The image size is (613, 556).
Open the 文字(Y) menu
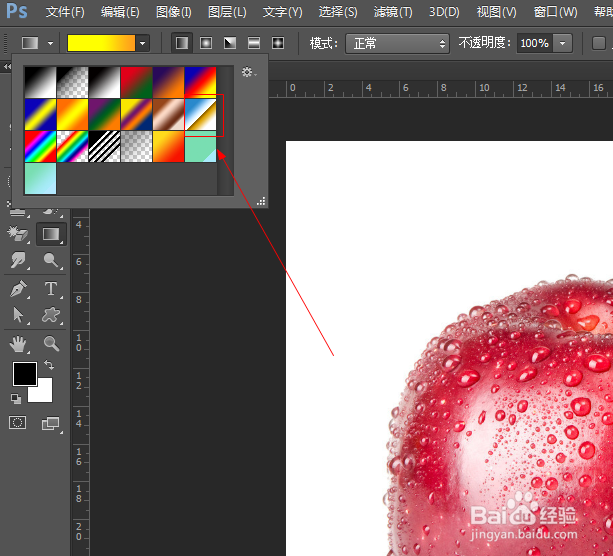click(282, 12)
